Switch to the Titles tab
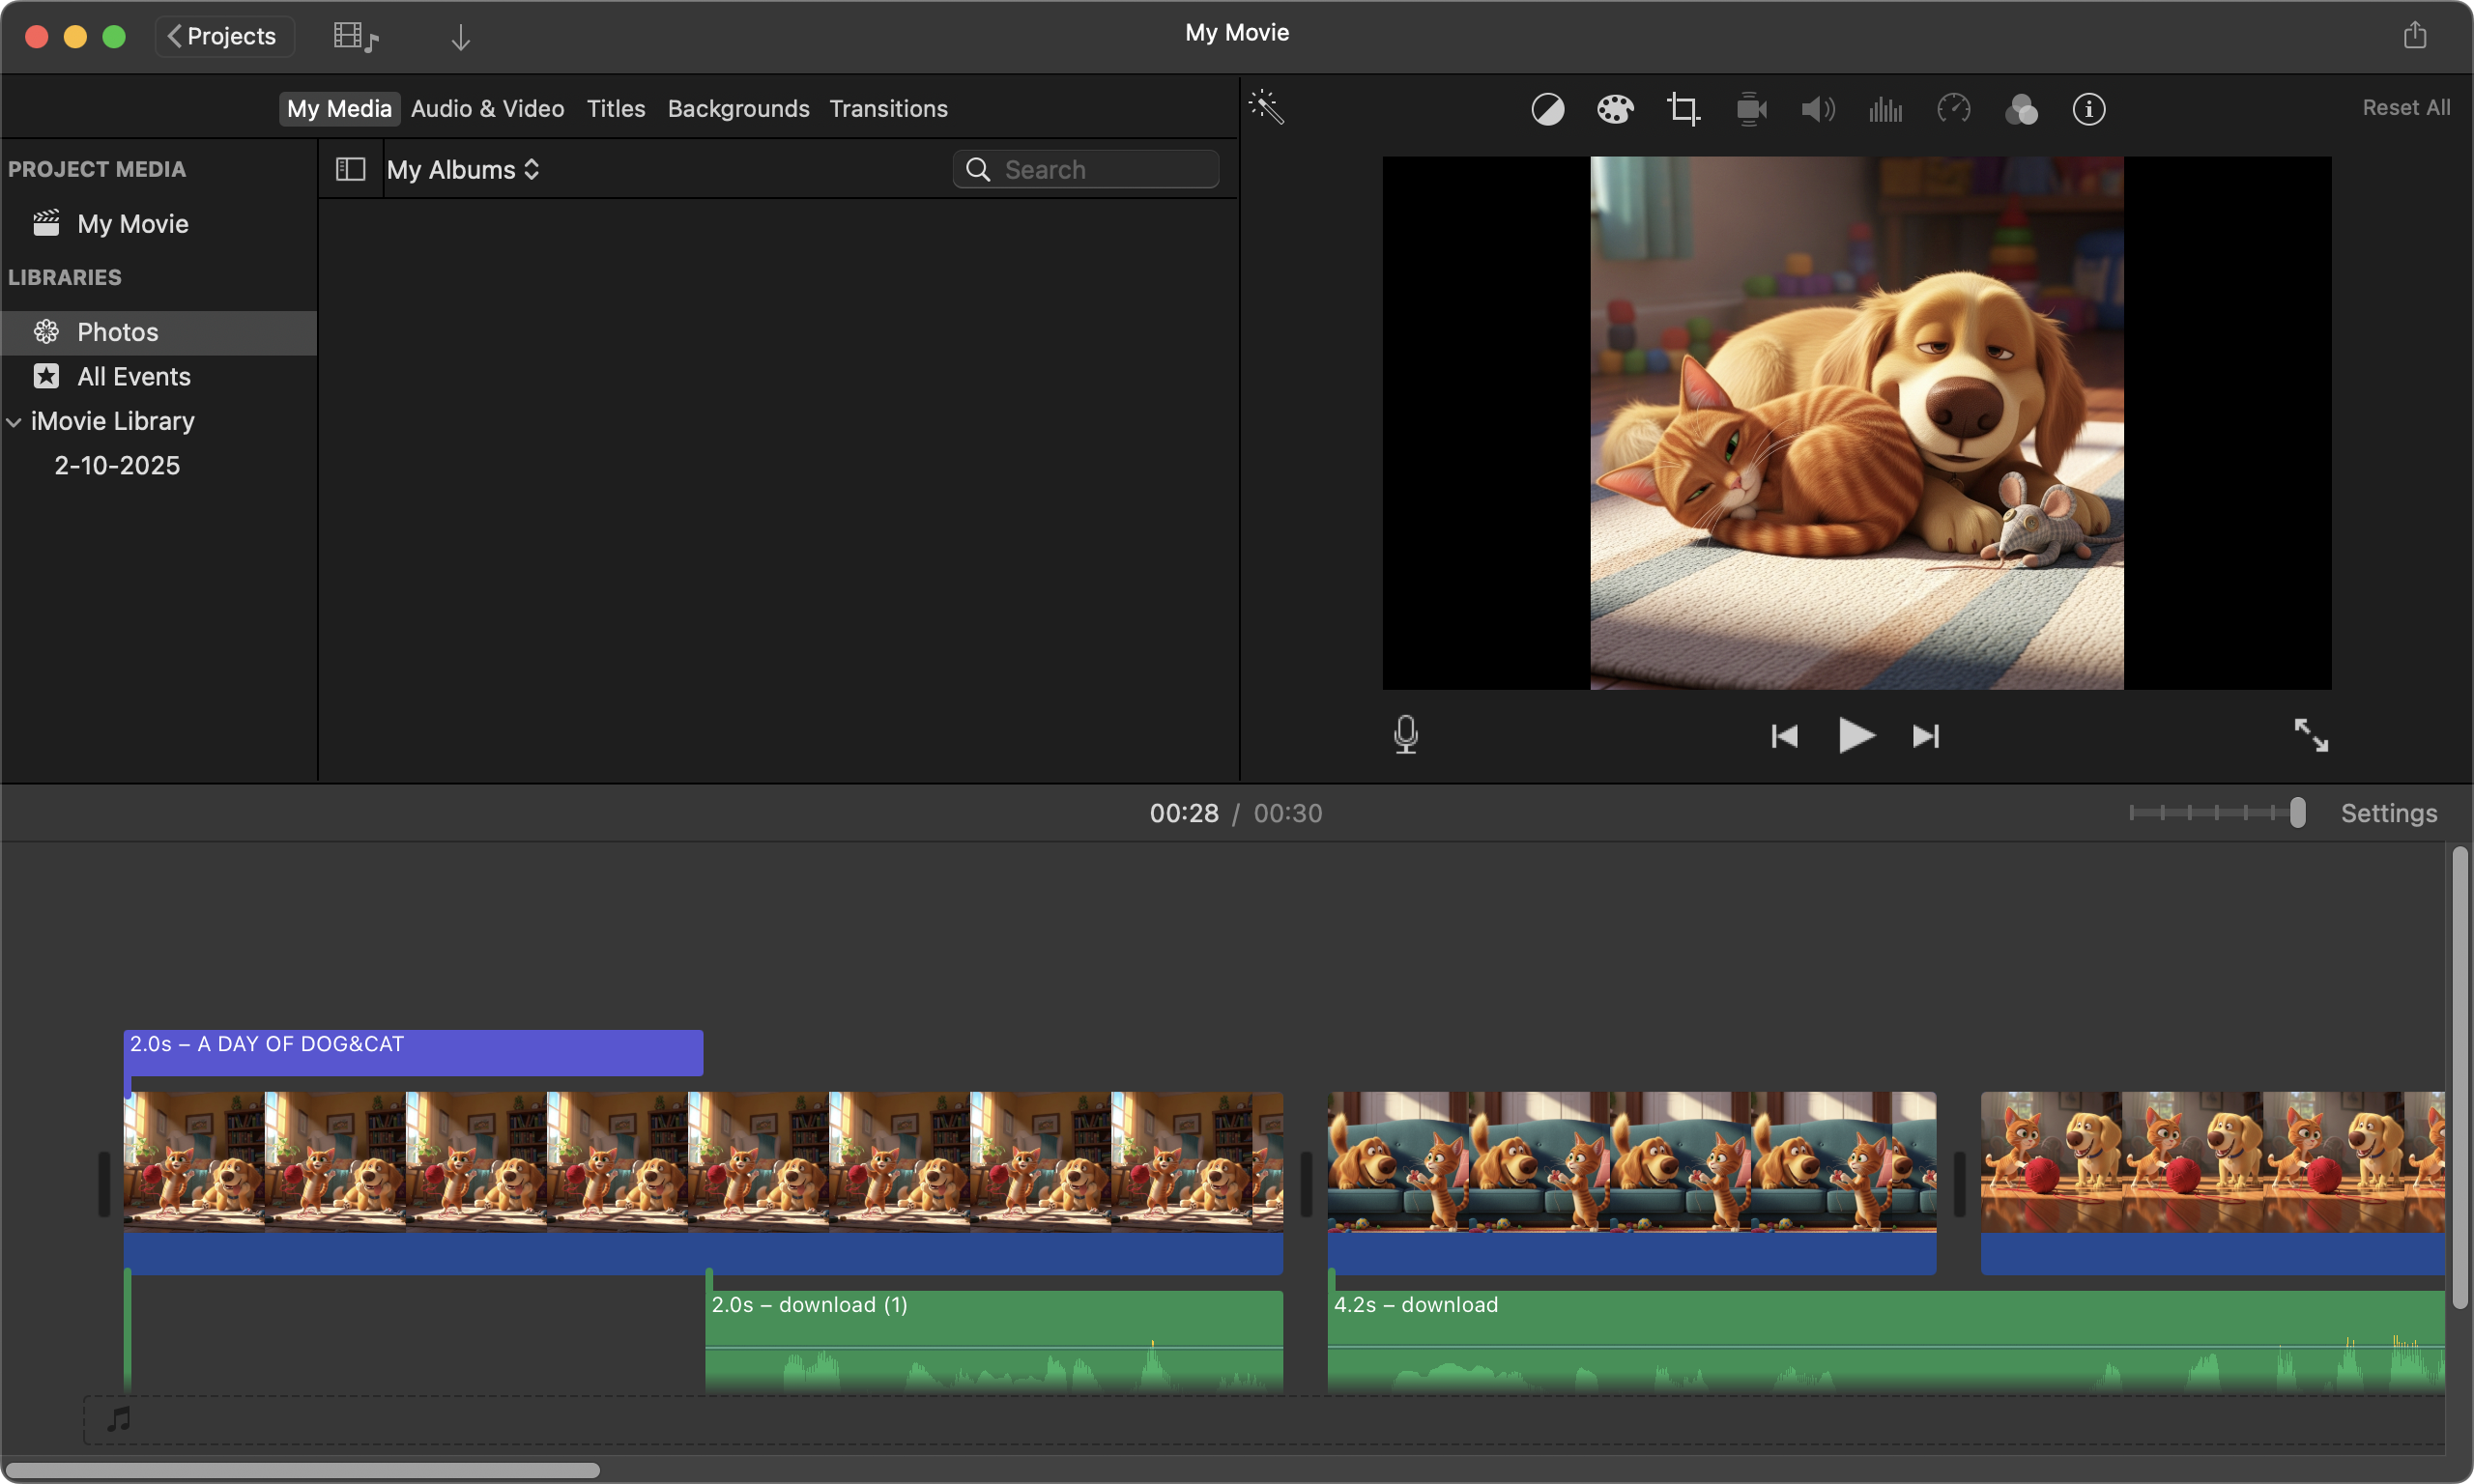This screenshot has height=1484, width=2474. point(616,108)
